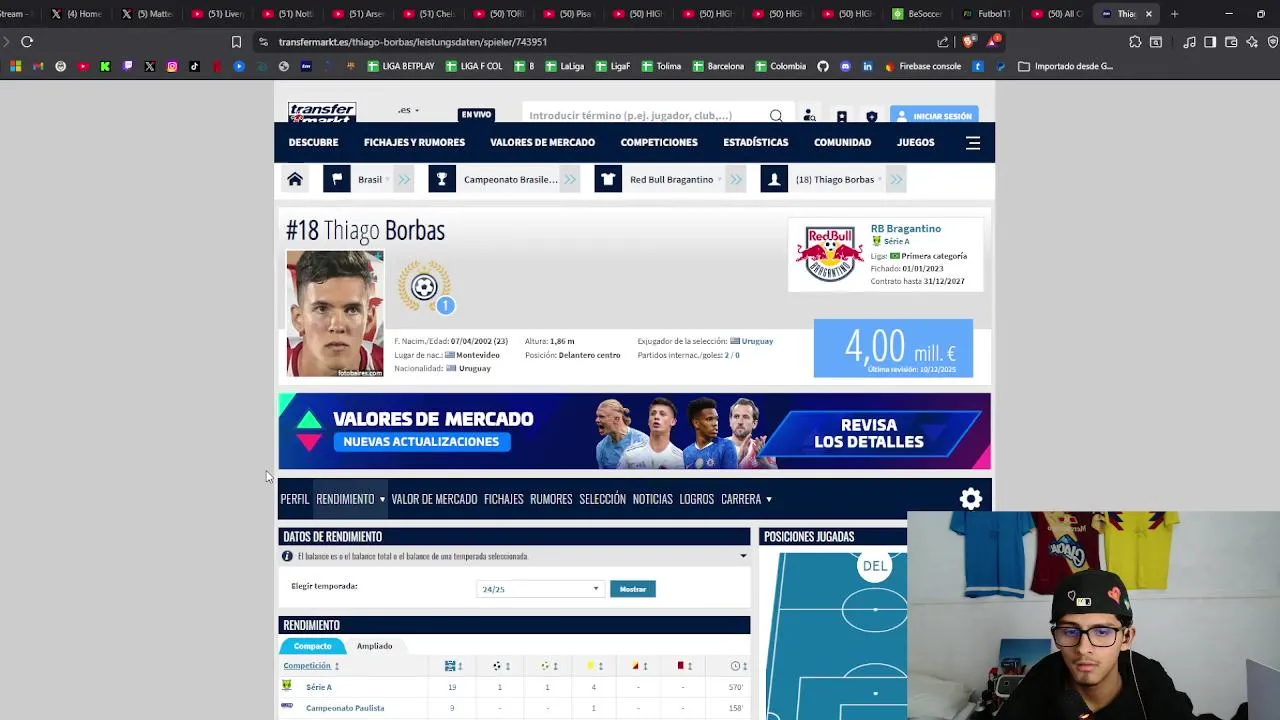Image resolution: width=1280 pixels, height=720 pixels.
Task: Expand the balance info note arrow
Action: [x=743, y=556]
